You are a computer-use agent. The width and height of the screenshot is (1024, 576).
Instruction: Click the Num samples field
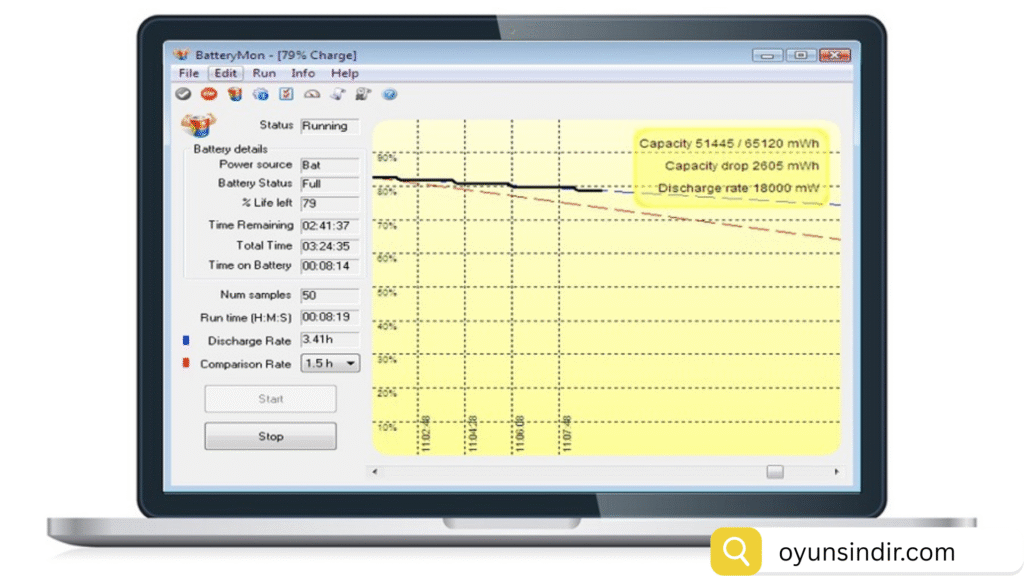tap(330, 295)
